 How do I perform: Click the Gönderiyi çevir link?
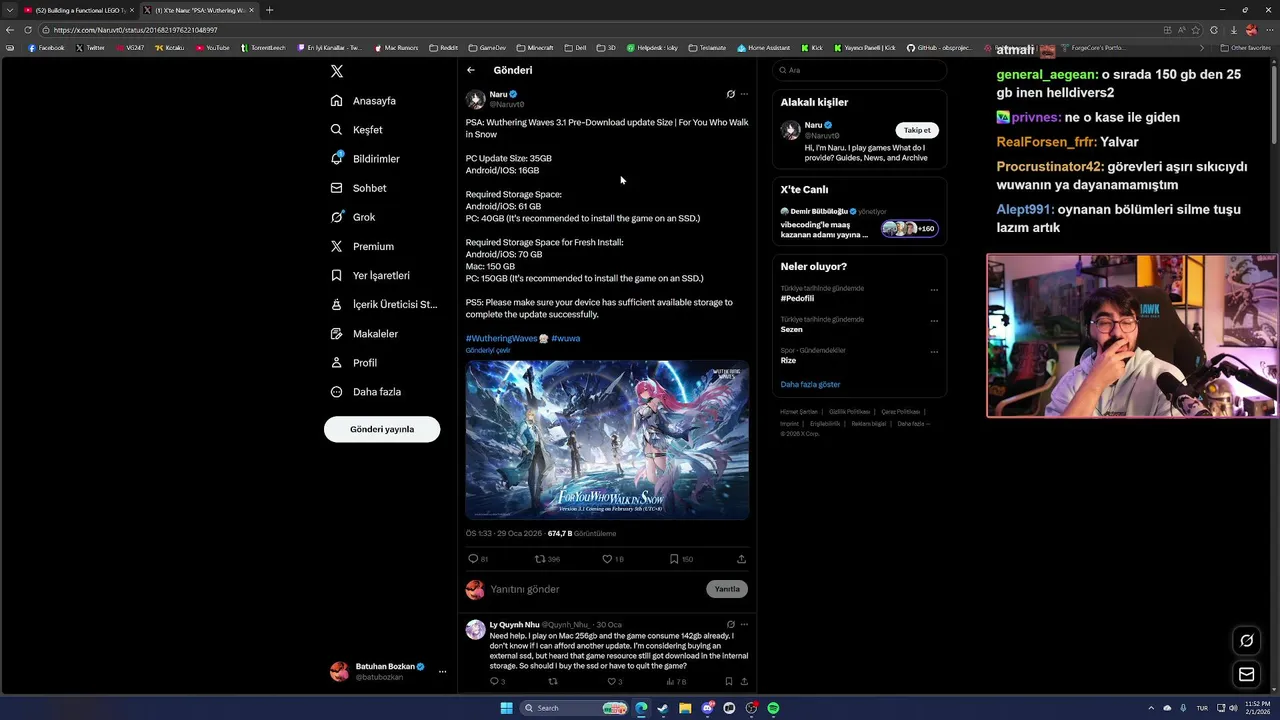(488, 350)
